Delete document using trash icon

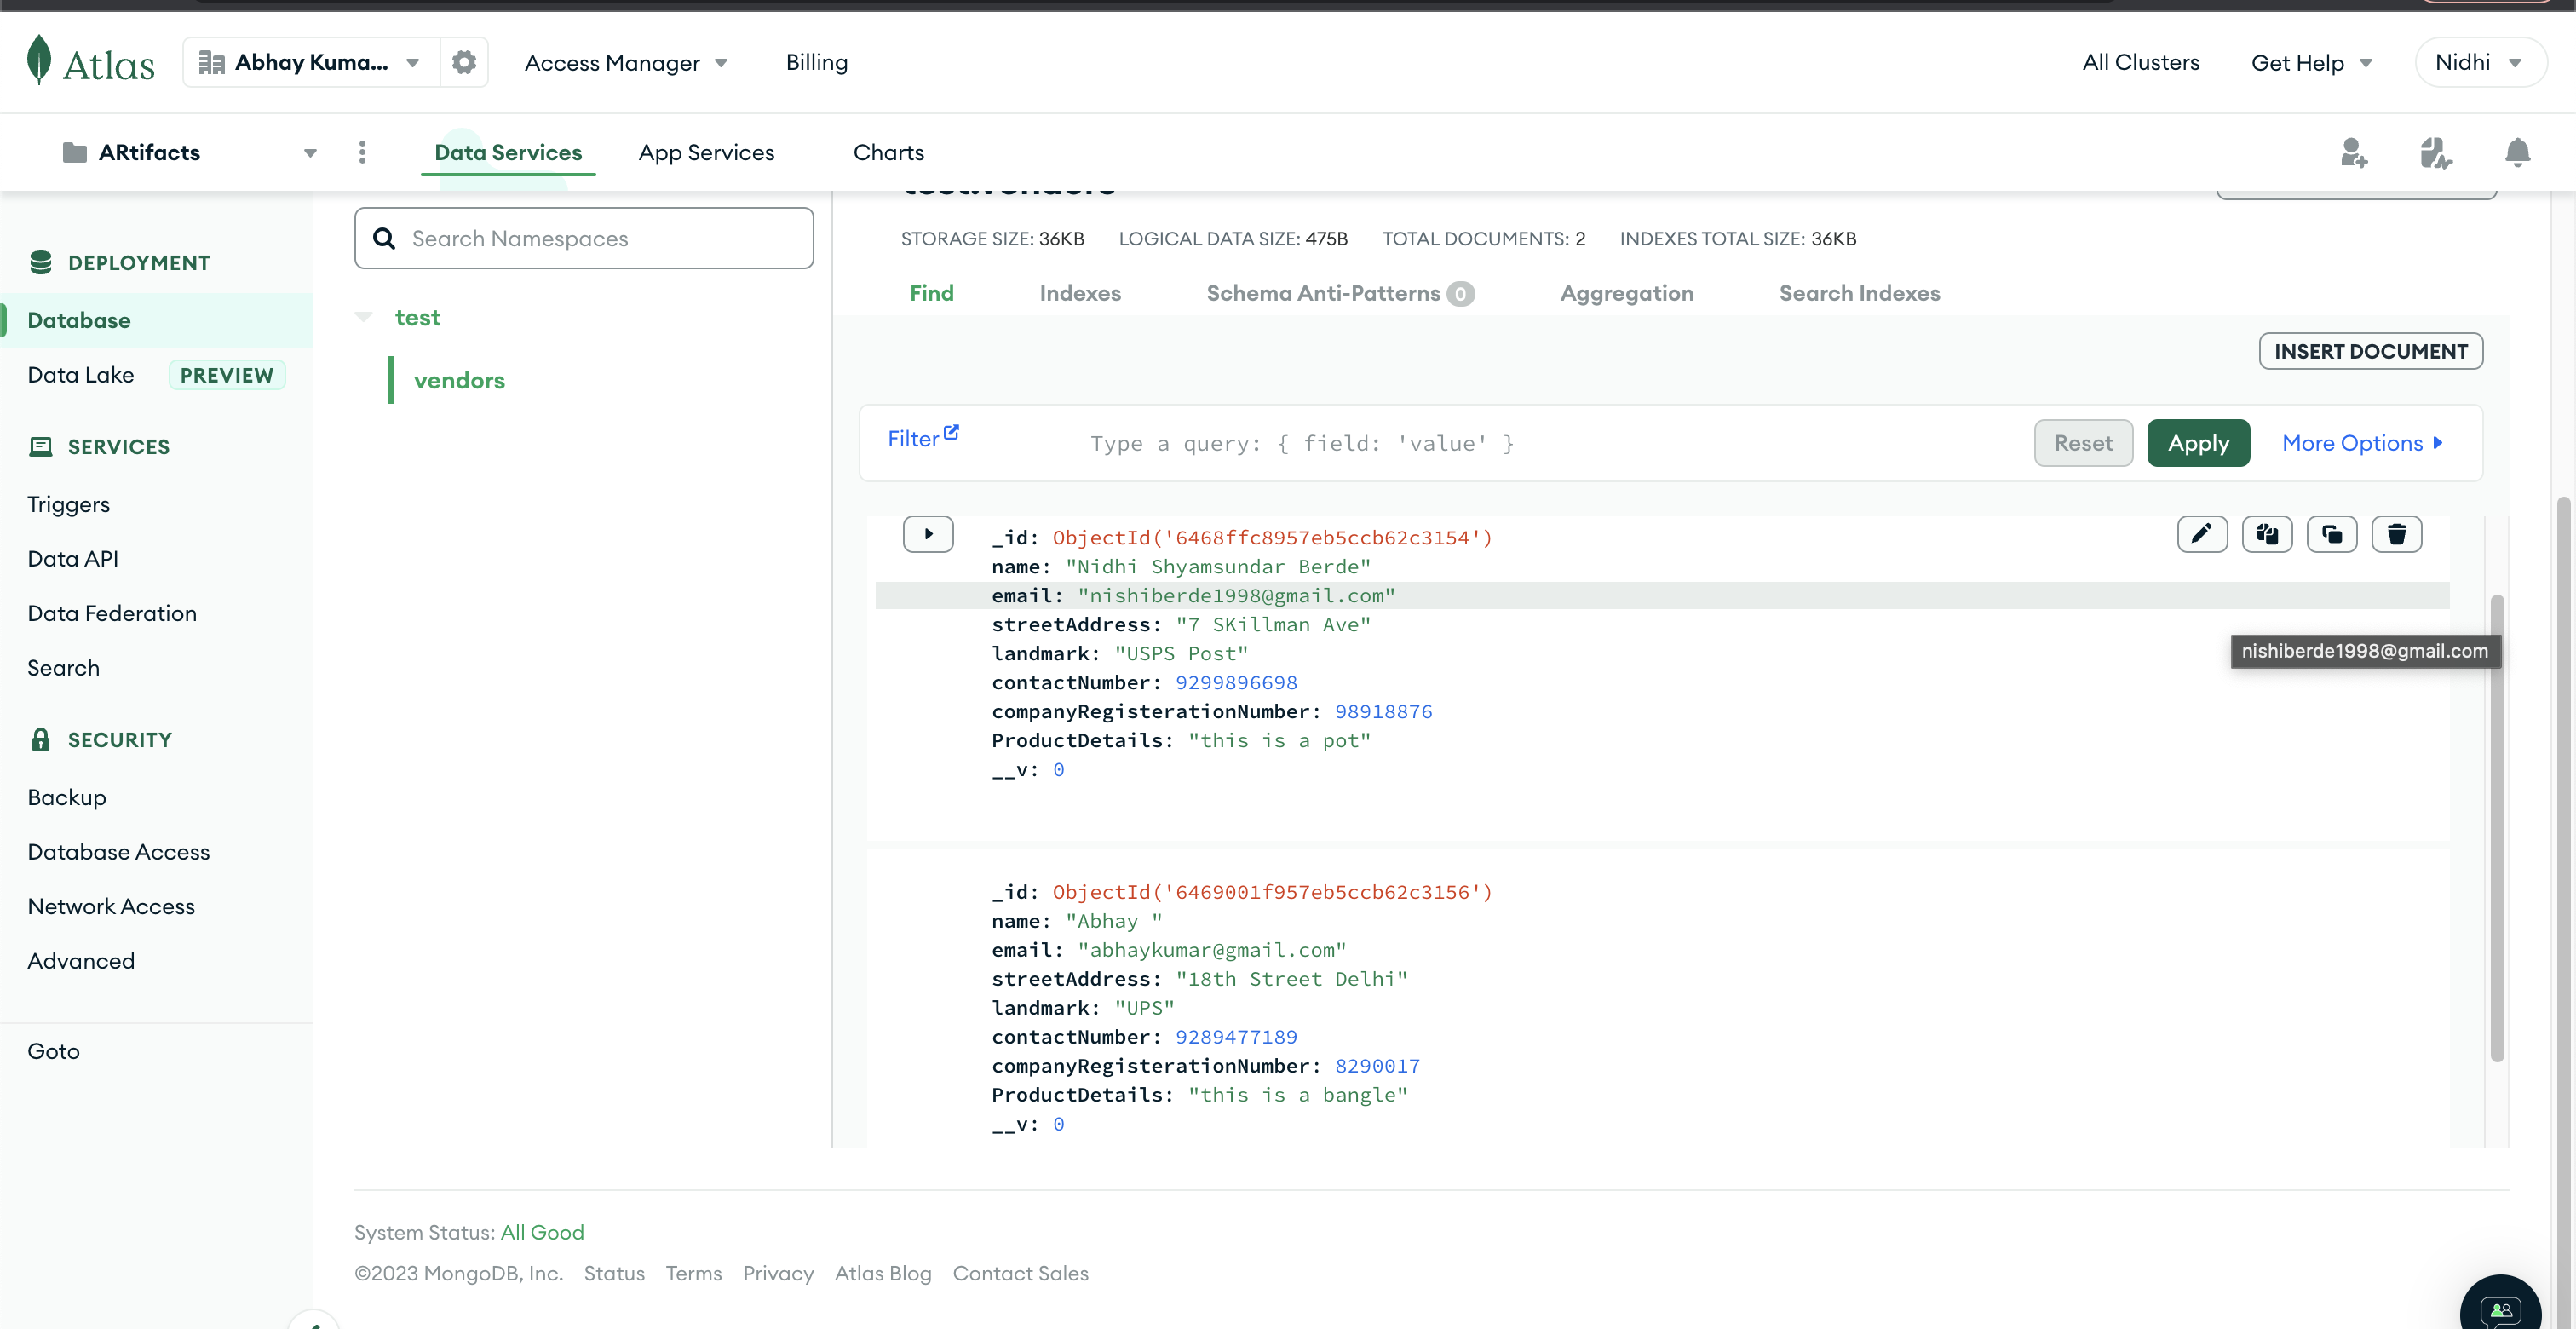pyautogui.click(x=2396, y=534)
